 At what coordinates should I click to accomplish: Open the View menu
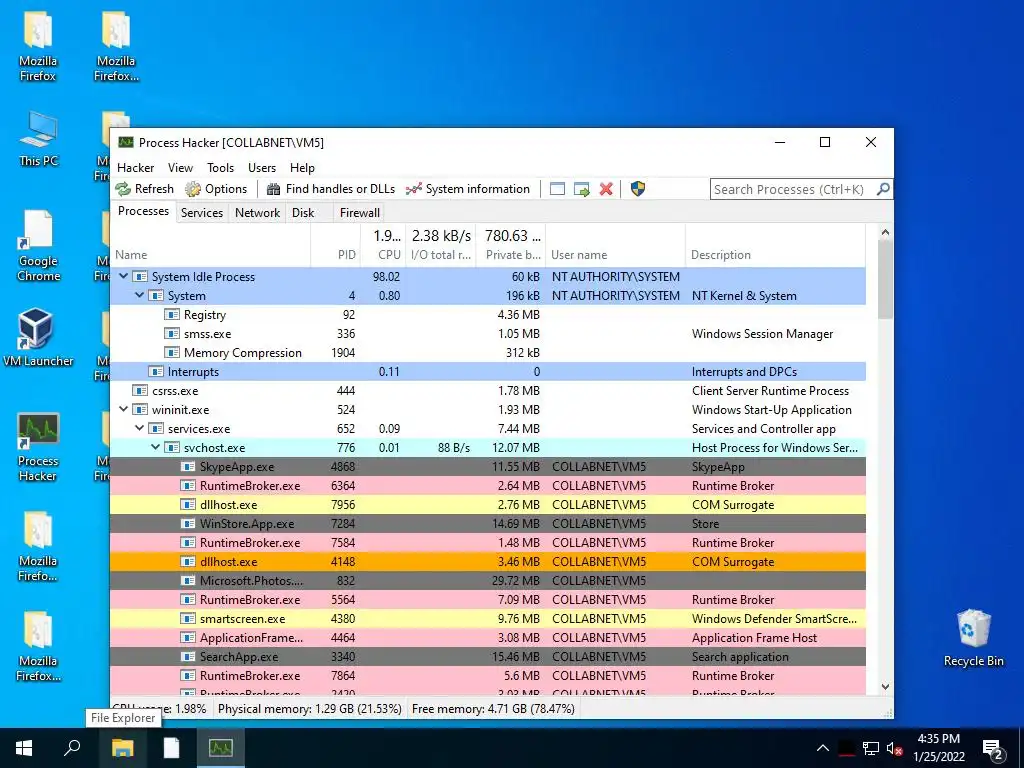click(x=180, y=168)
